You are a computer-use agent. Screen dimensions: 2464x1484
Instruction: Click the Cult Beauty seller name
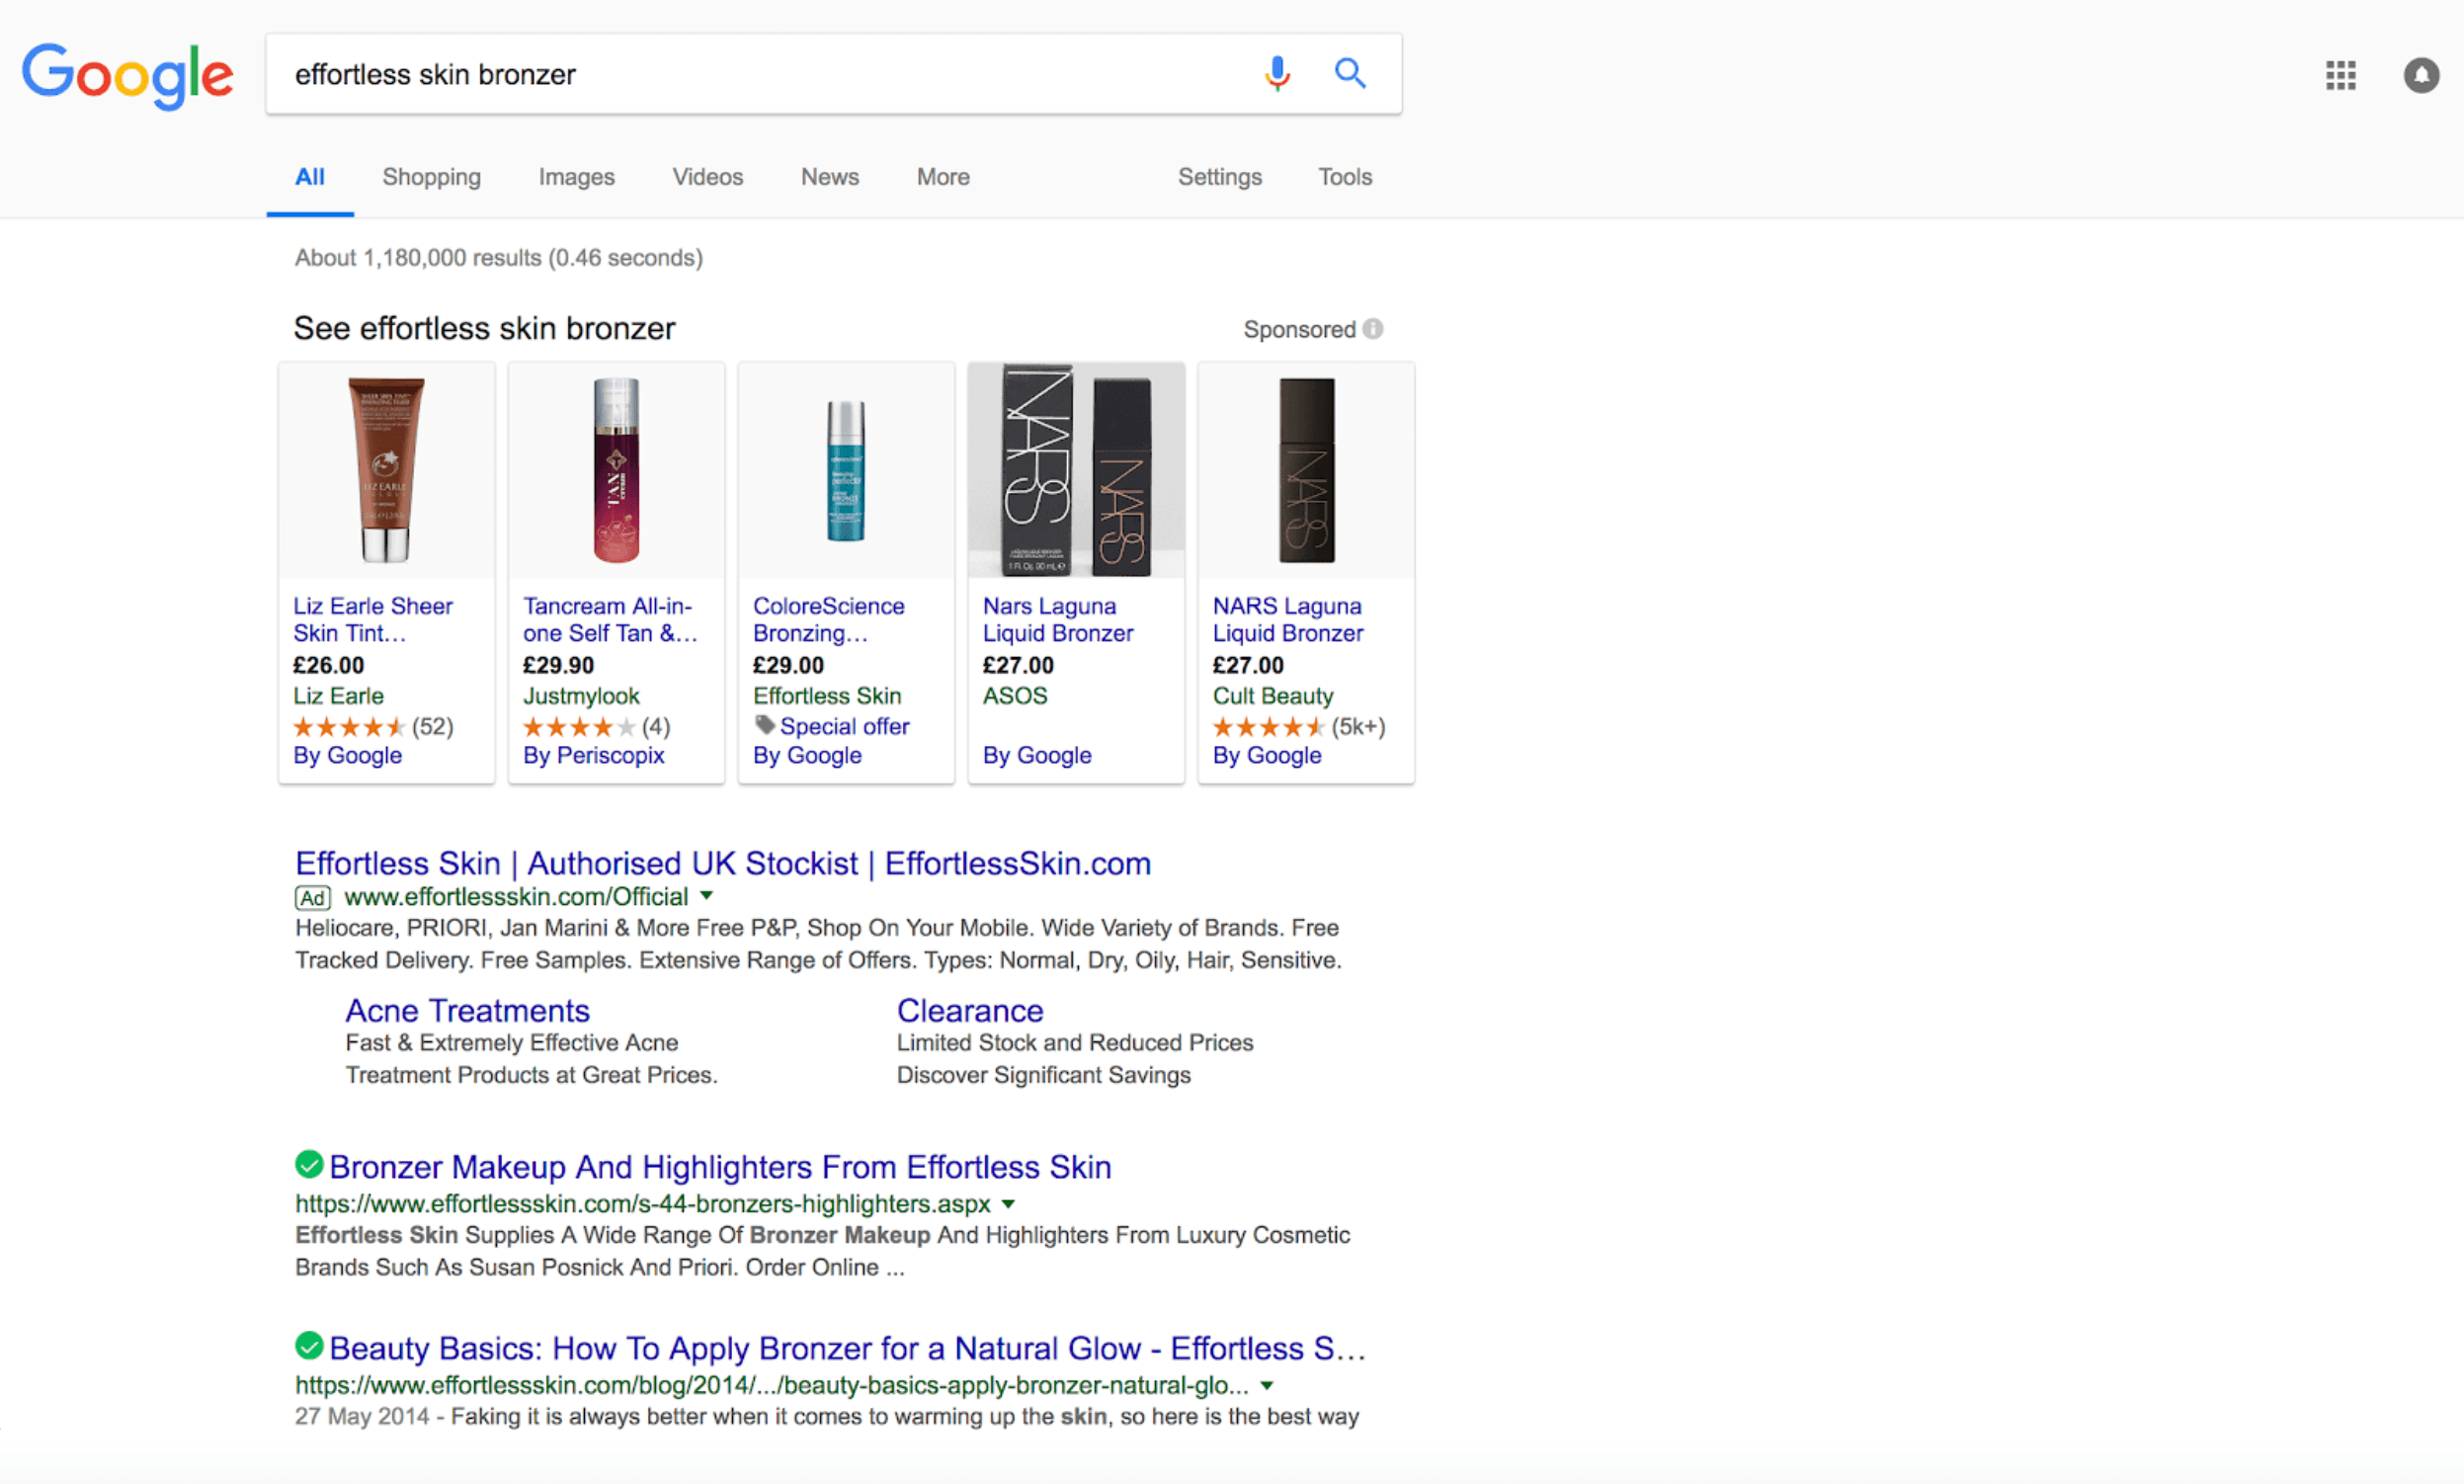point(1273,695)
